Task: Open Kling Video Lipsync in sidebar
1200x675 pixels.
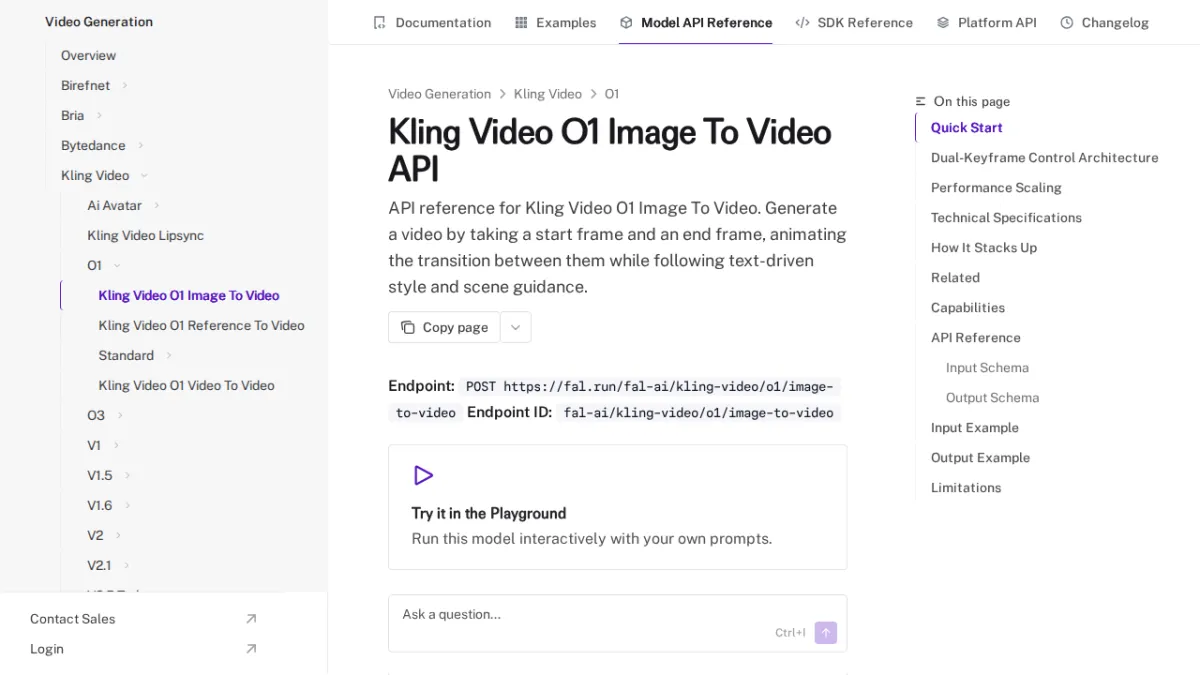Action: tap(145, 235)
